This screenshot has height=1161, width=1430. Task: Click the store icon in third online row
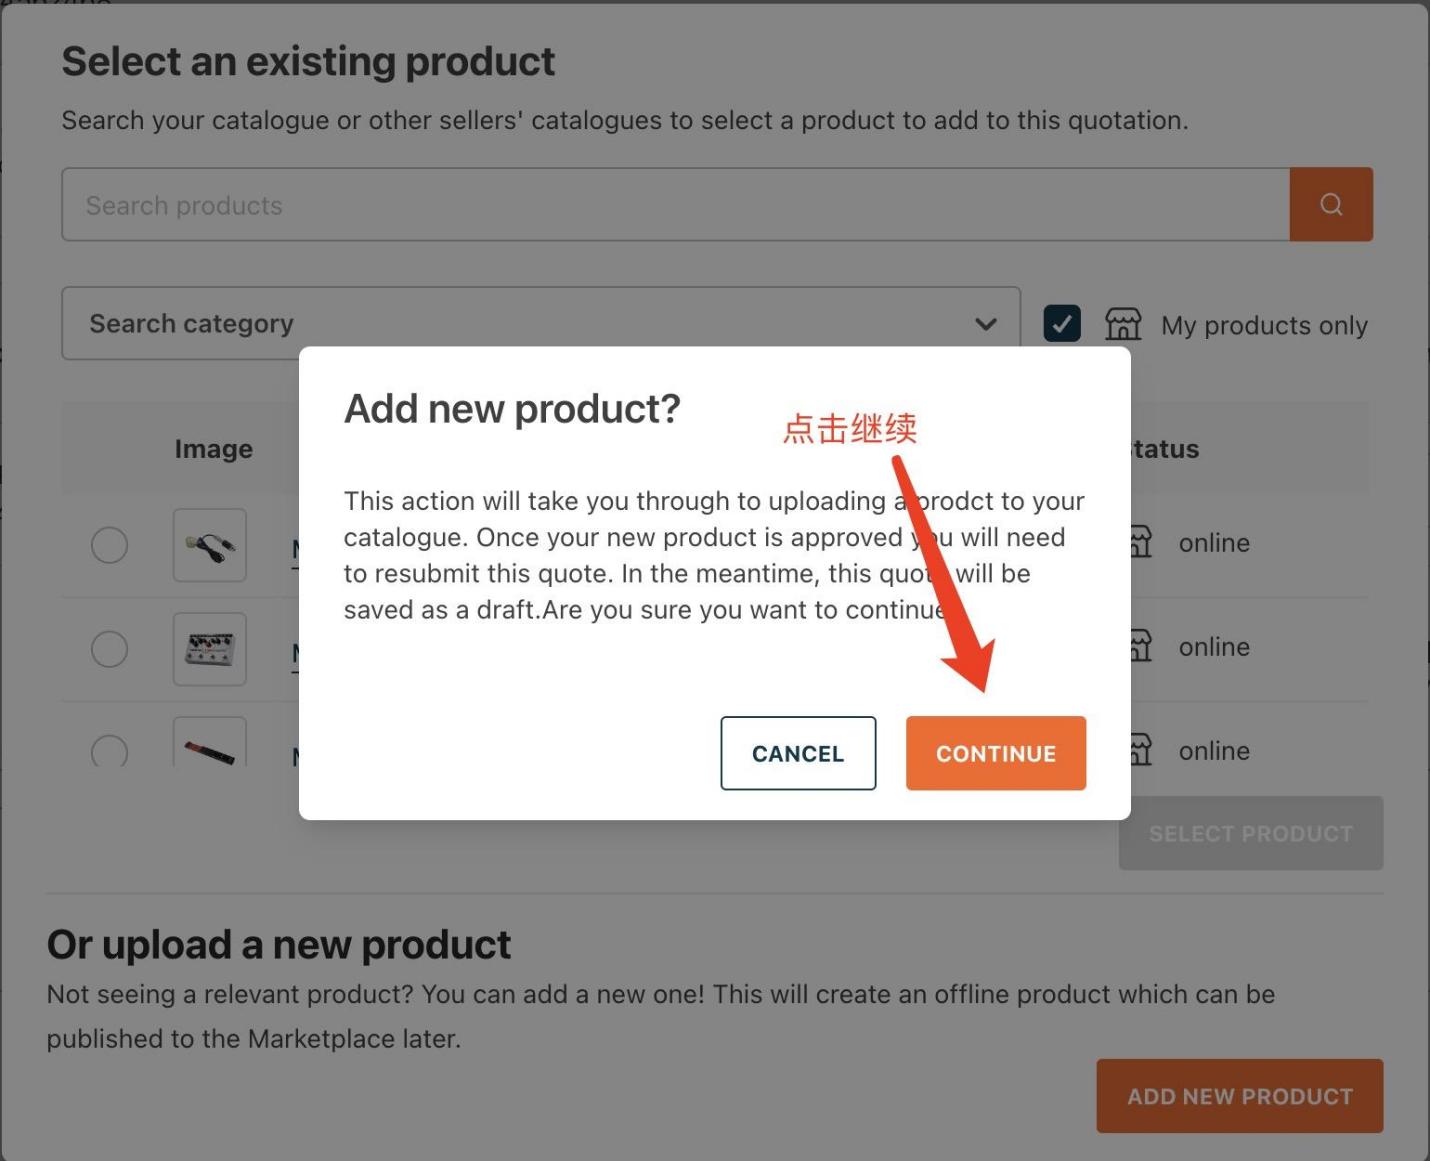tap(1141, 750)
